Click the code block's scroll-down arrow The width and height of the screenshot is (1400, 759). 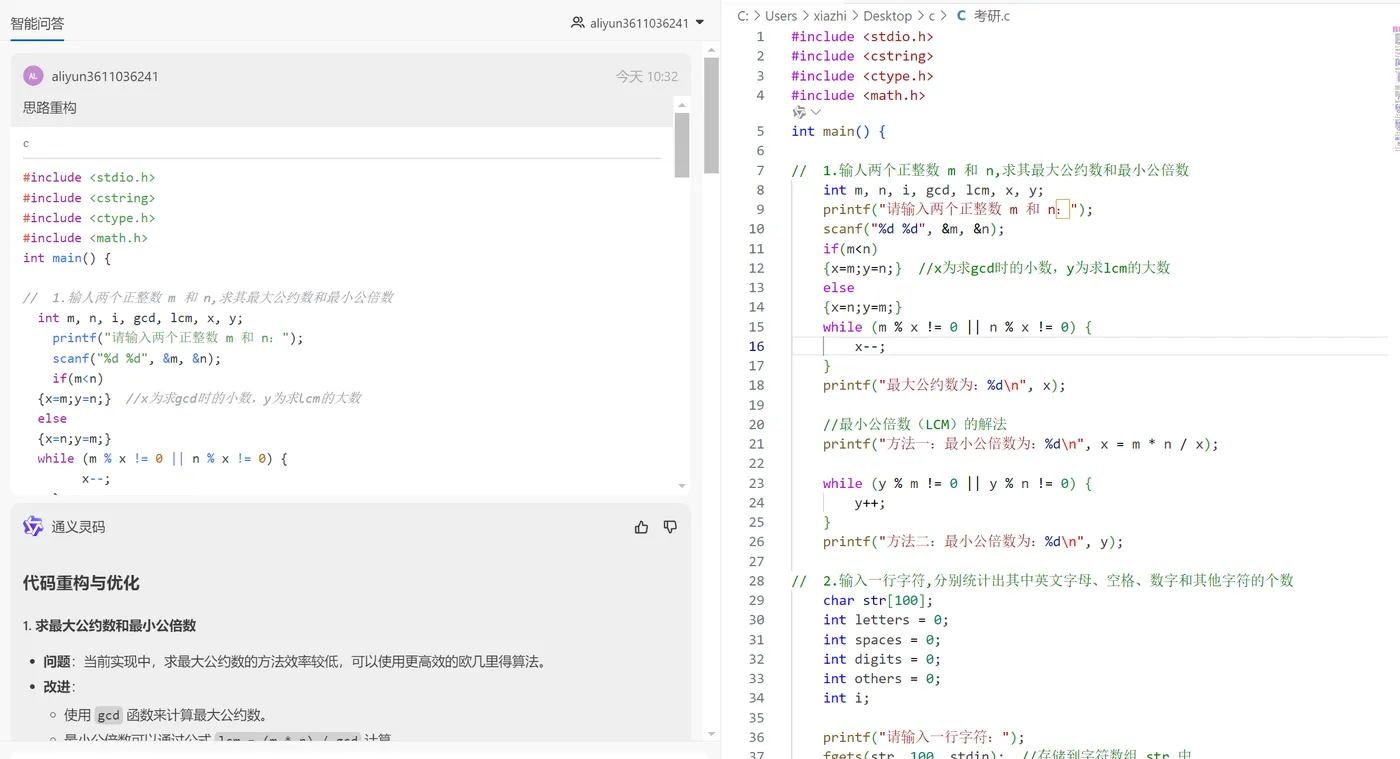(682, 486)
